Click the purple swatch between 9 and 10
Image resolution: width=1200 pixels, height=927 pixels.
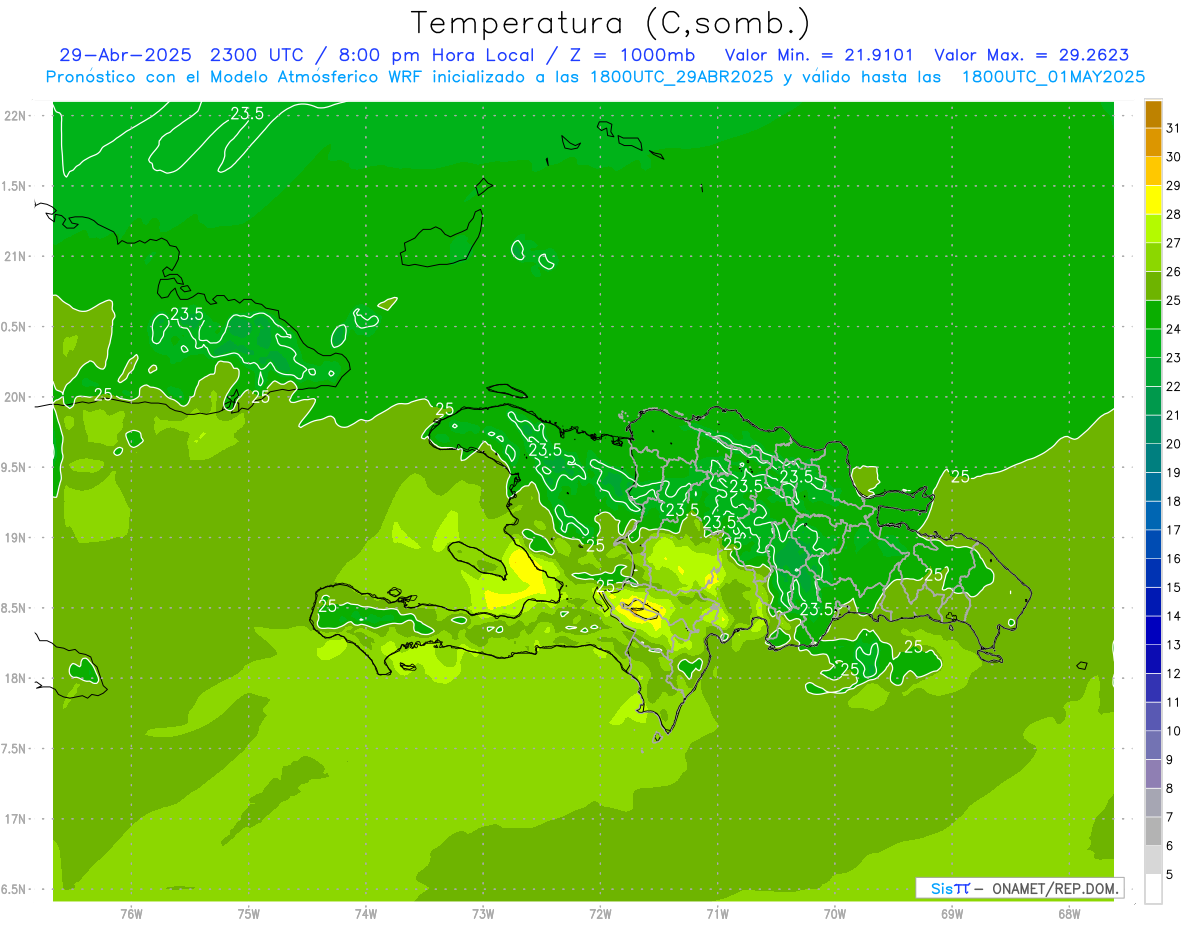click(x=1153, y=745)
